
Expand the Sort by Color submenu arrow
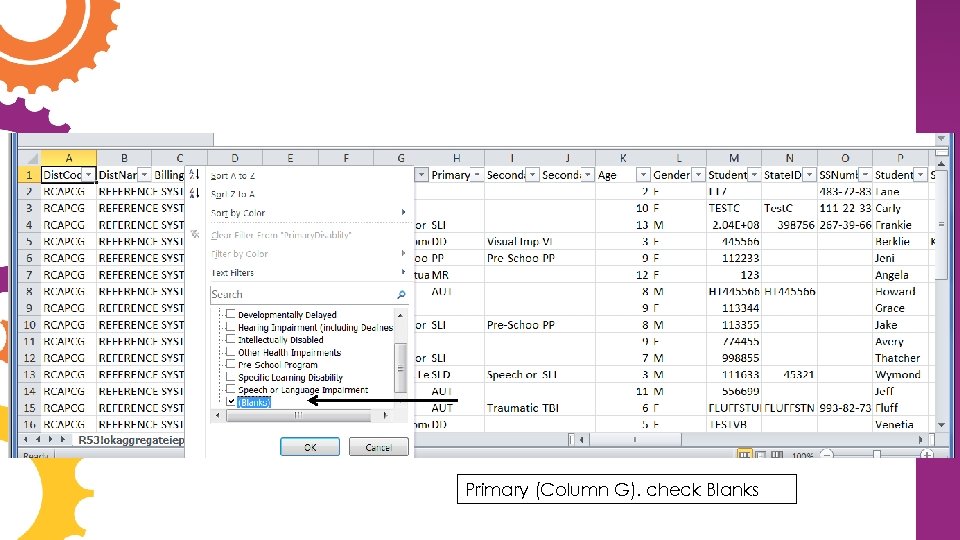click(x=403, y=212)
